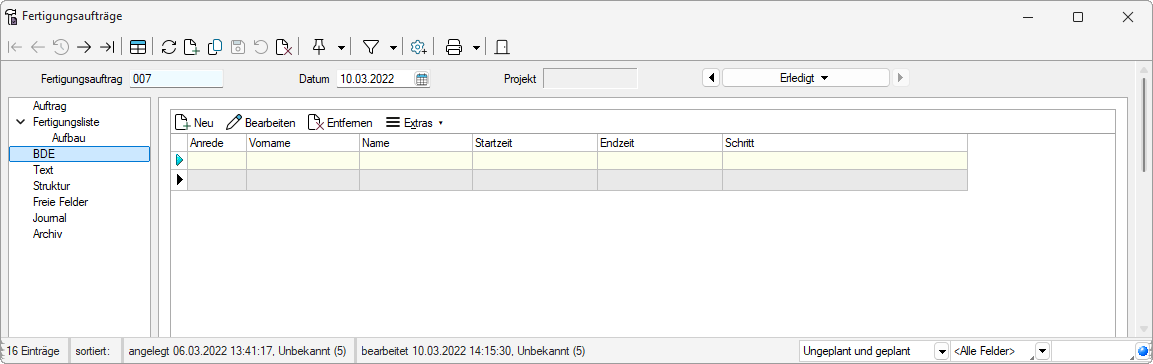This screenshot has height=364, width=1153.
Task: Open the calendar picker beside Datum
Action: [x=421, y=79]
